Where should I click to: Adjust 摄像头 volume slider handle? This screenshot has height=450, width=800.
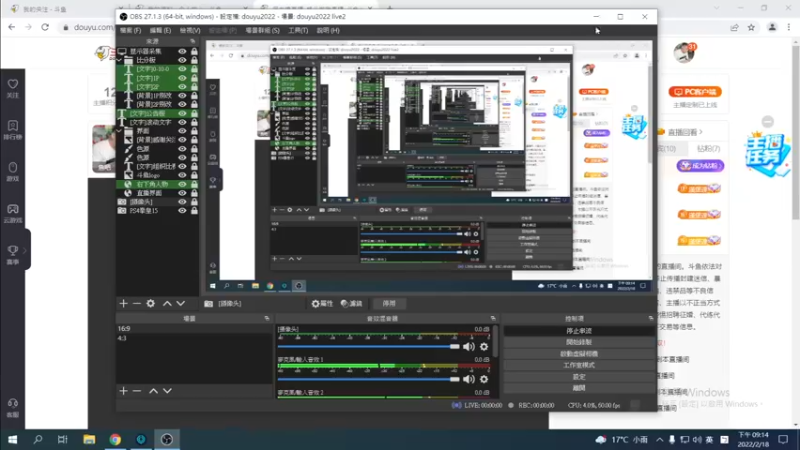point(455,346)
